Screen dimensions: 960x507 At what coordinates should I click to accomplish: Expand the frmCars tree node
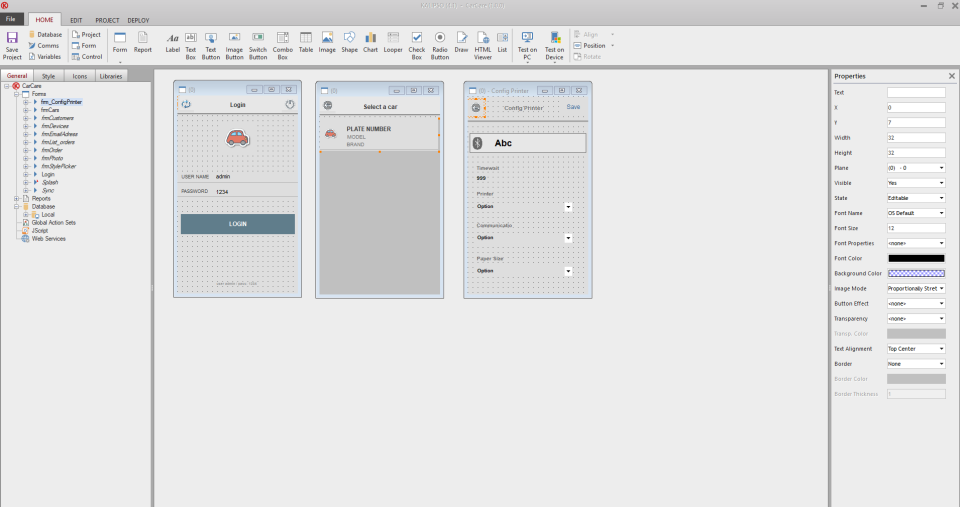tap(26, 110)
